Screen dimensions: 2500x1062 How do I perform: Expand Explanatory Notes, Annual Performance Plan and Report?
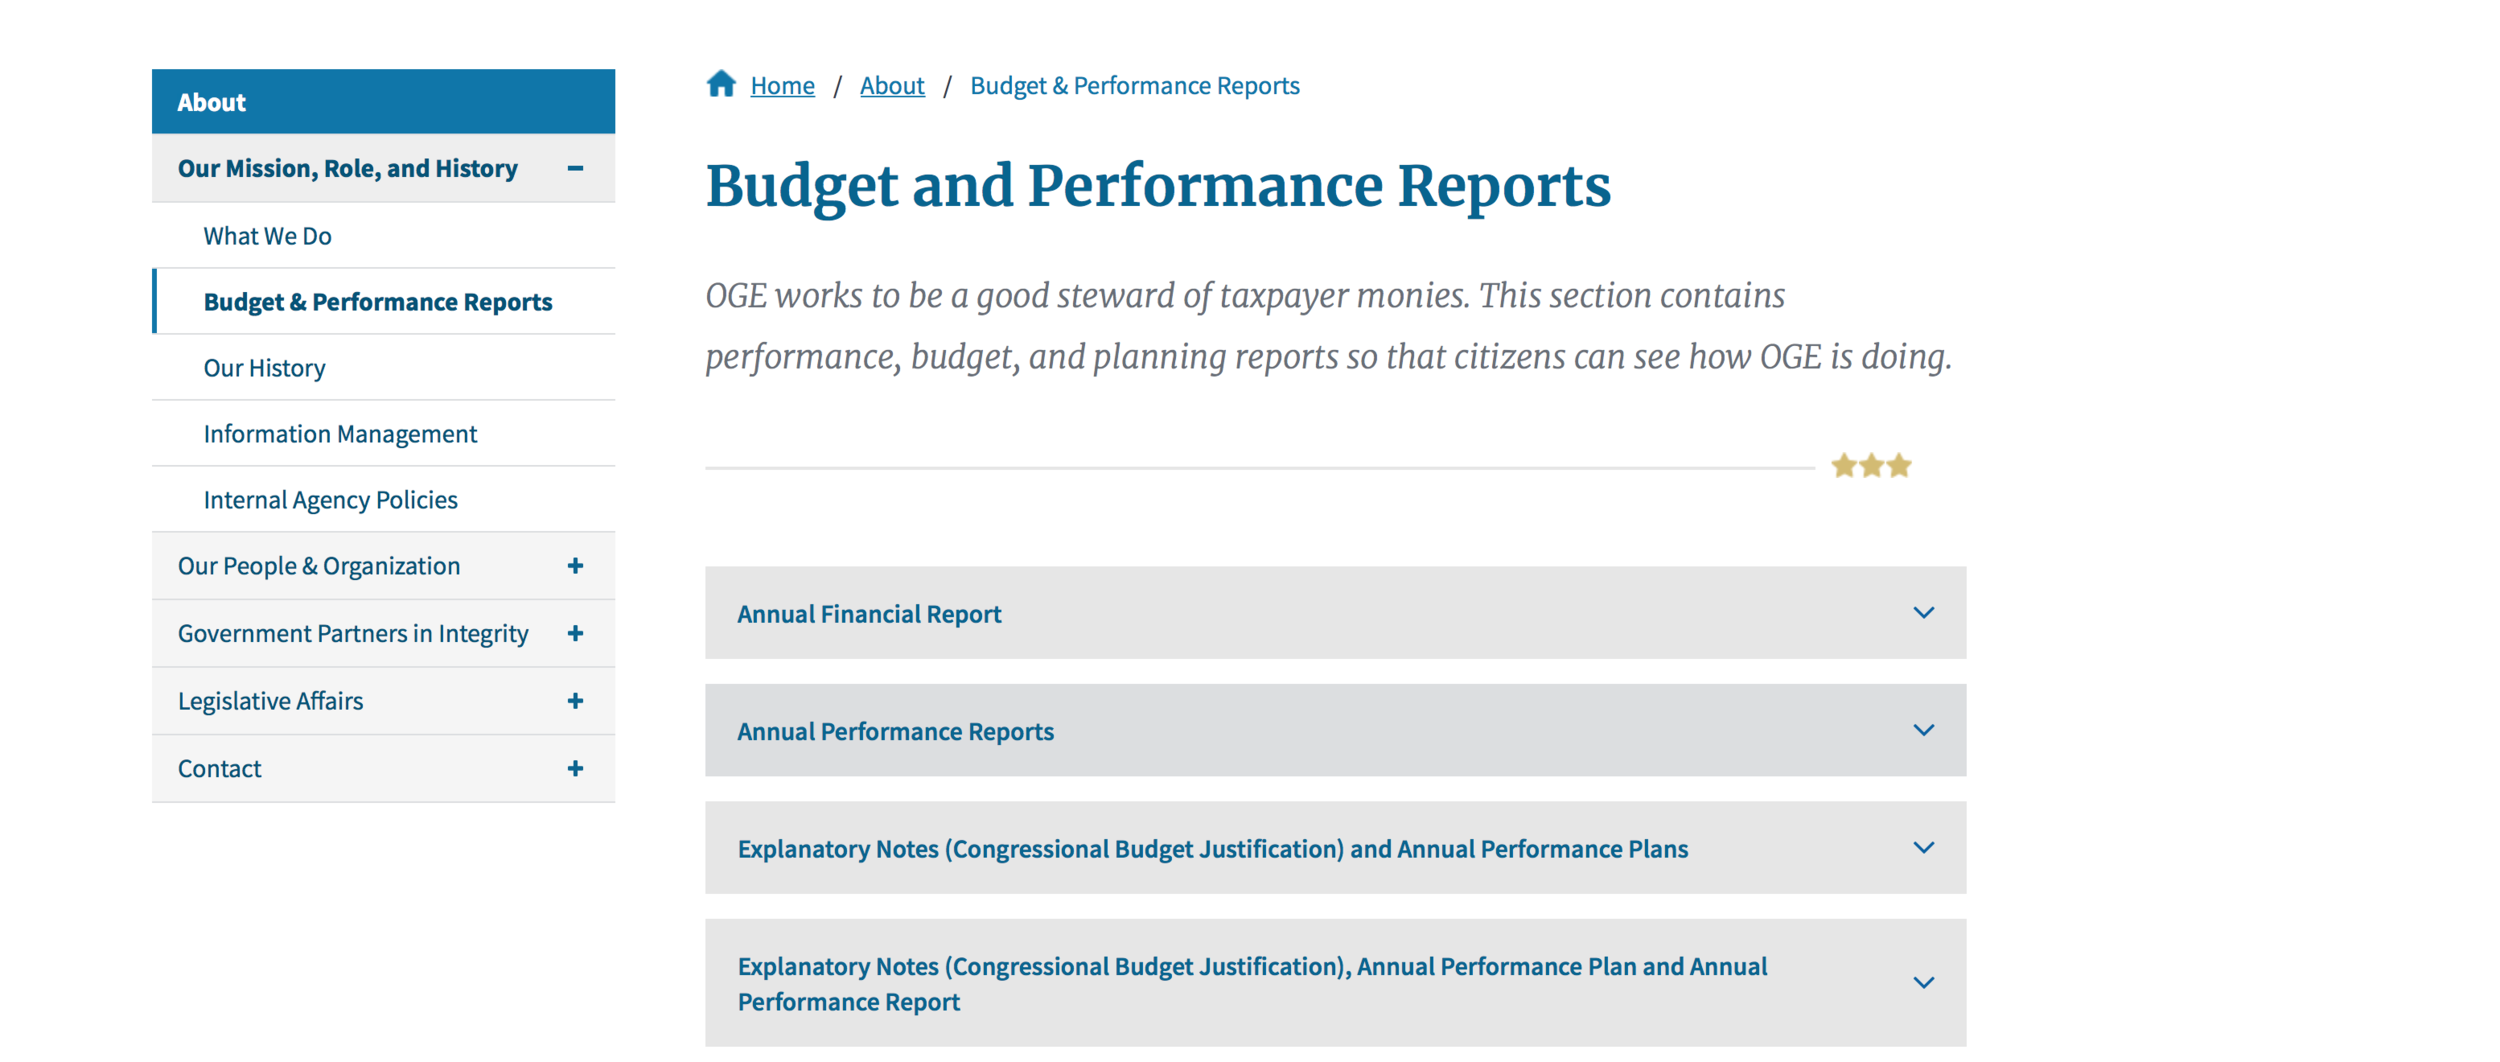point(1335,983)
